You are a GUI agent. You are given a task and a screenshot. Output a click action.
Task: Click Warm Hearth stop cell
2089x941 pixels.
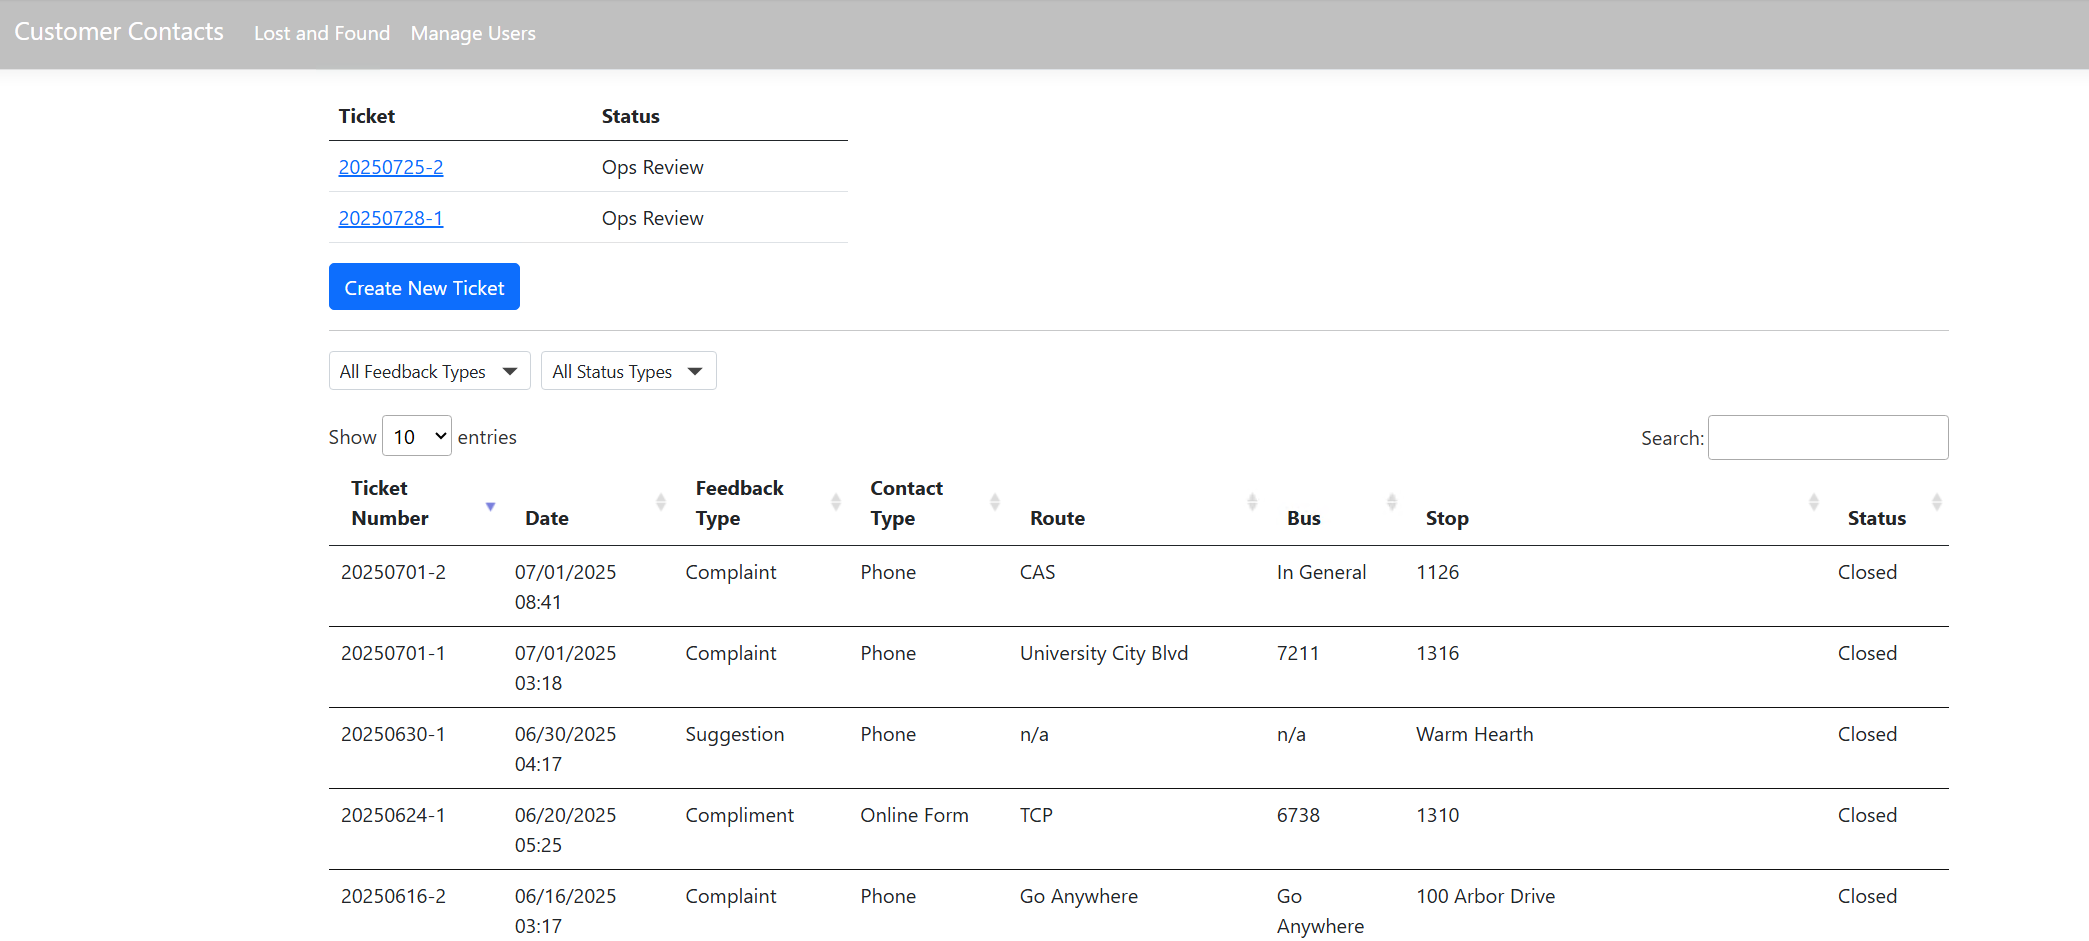(x=1475, y=734)
